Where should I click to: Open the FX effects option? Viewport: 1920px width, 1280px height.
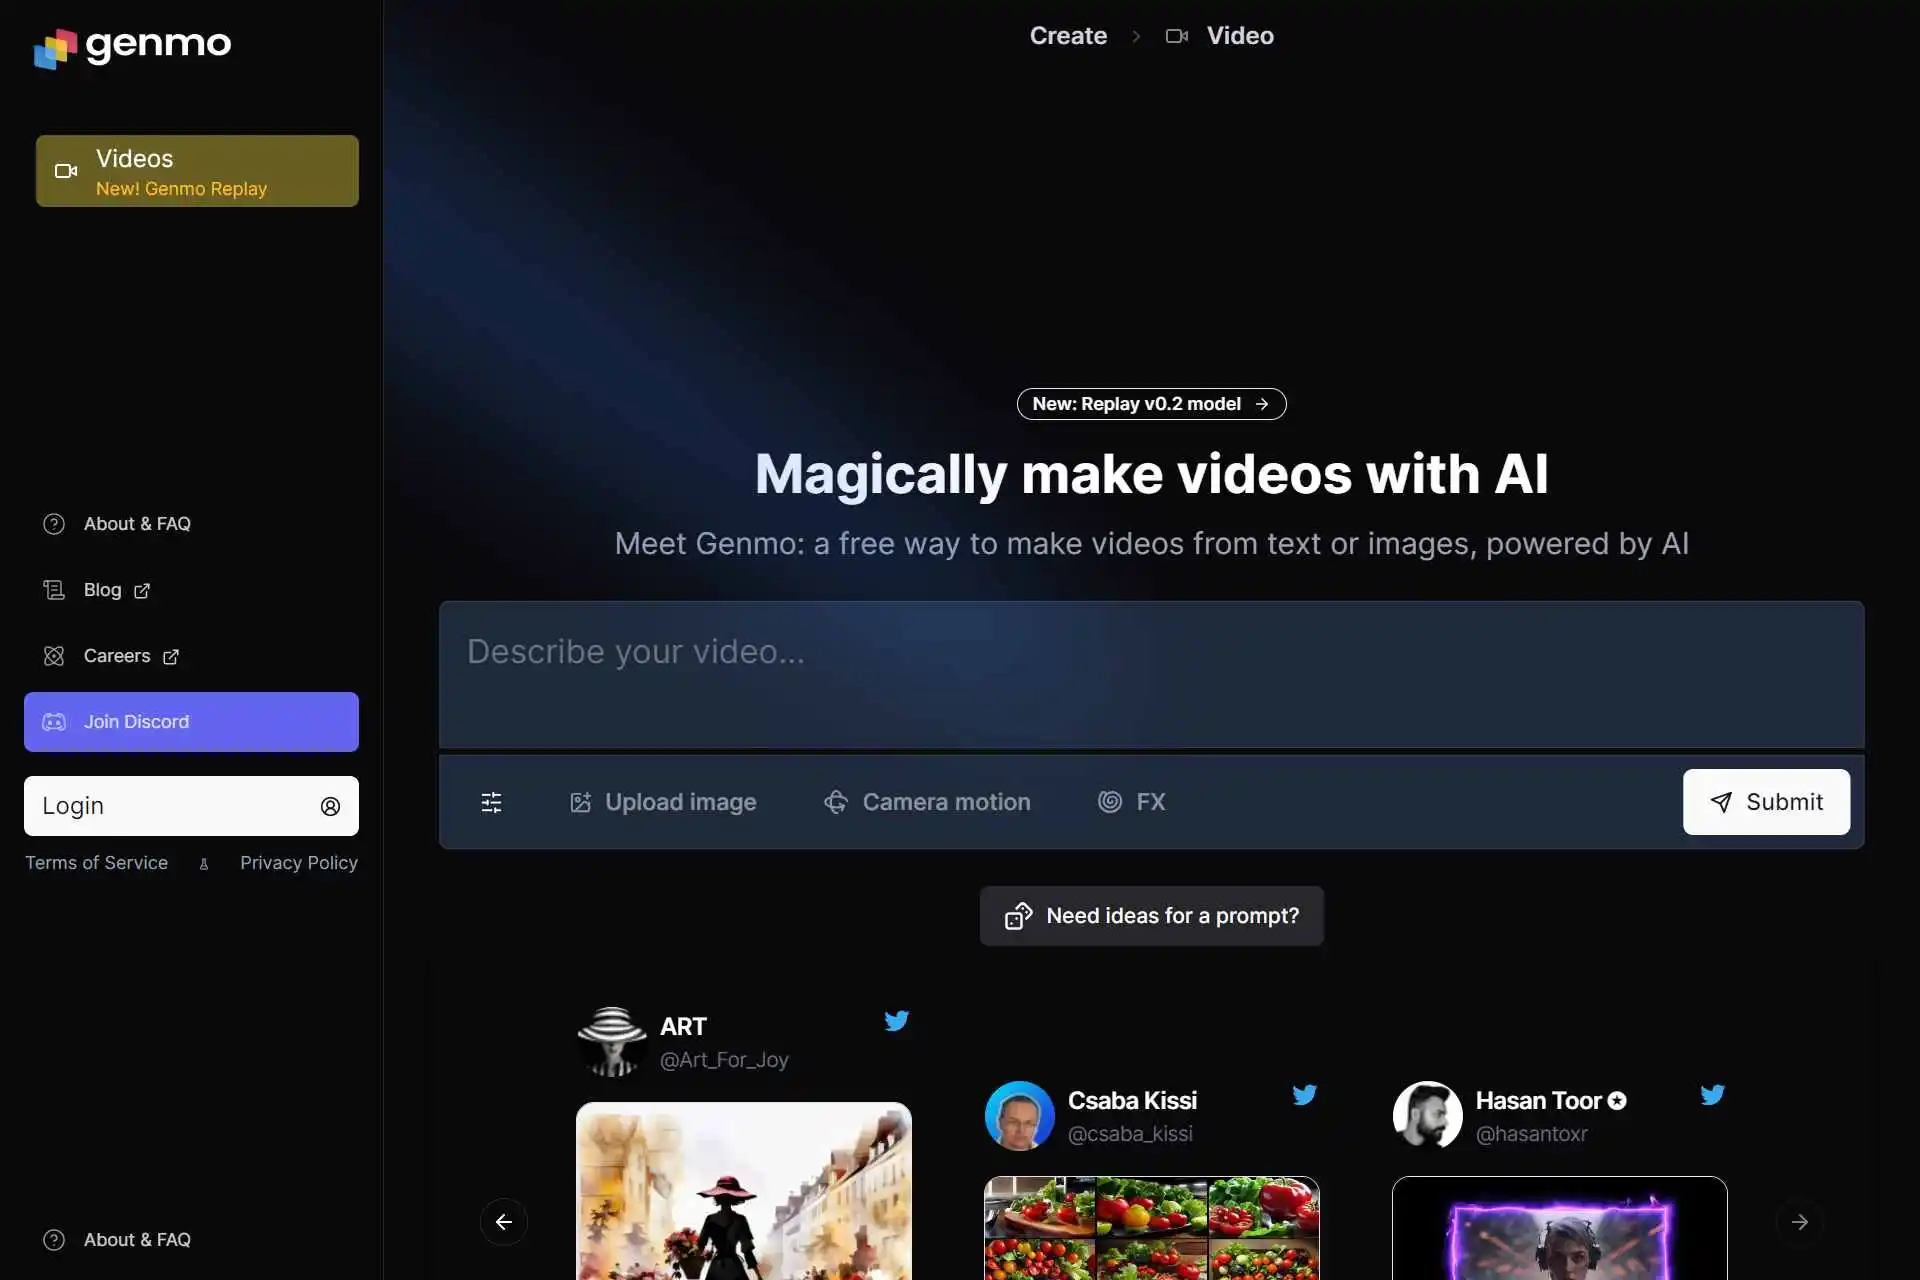(1131, 802)
